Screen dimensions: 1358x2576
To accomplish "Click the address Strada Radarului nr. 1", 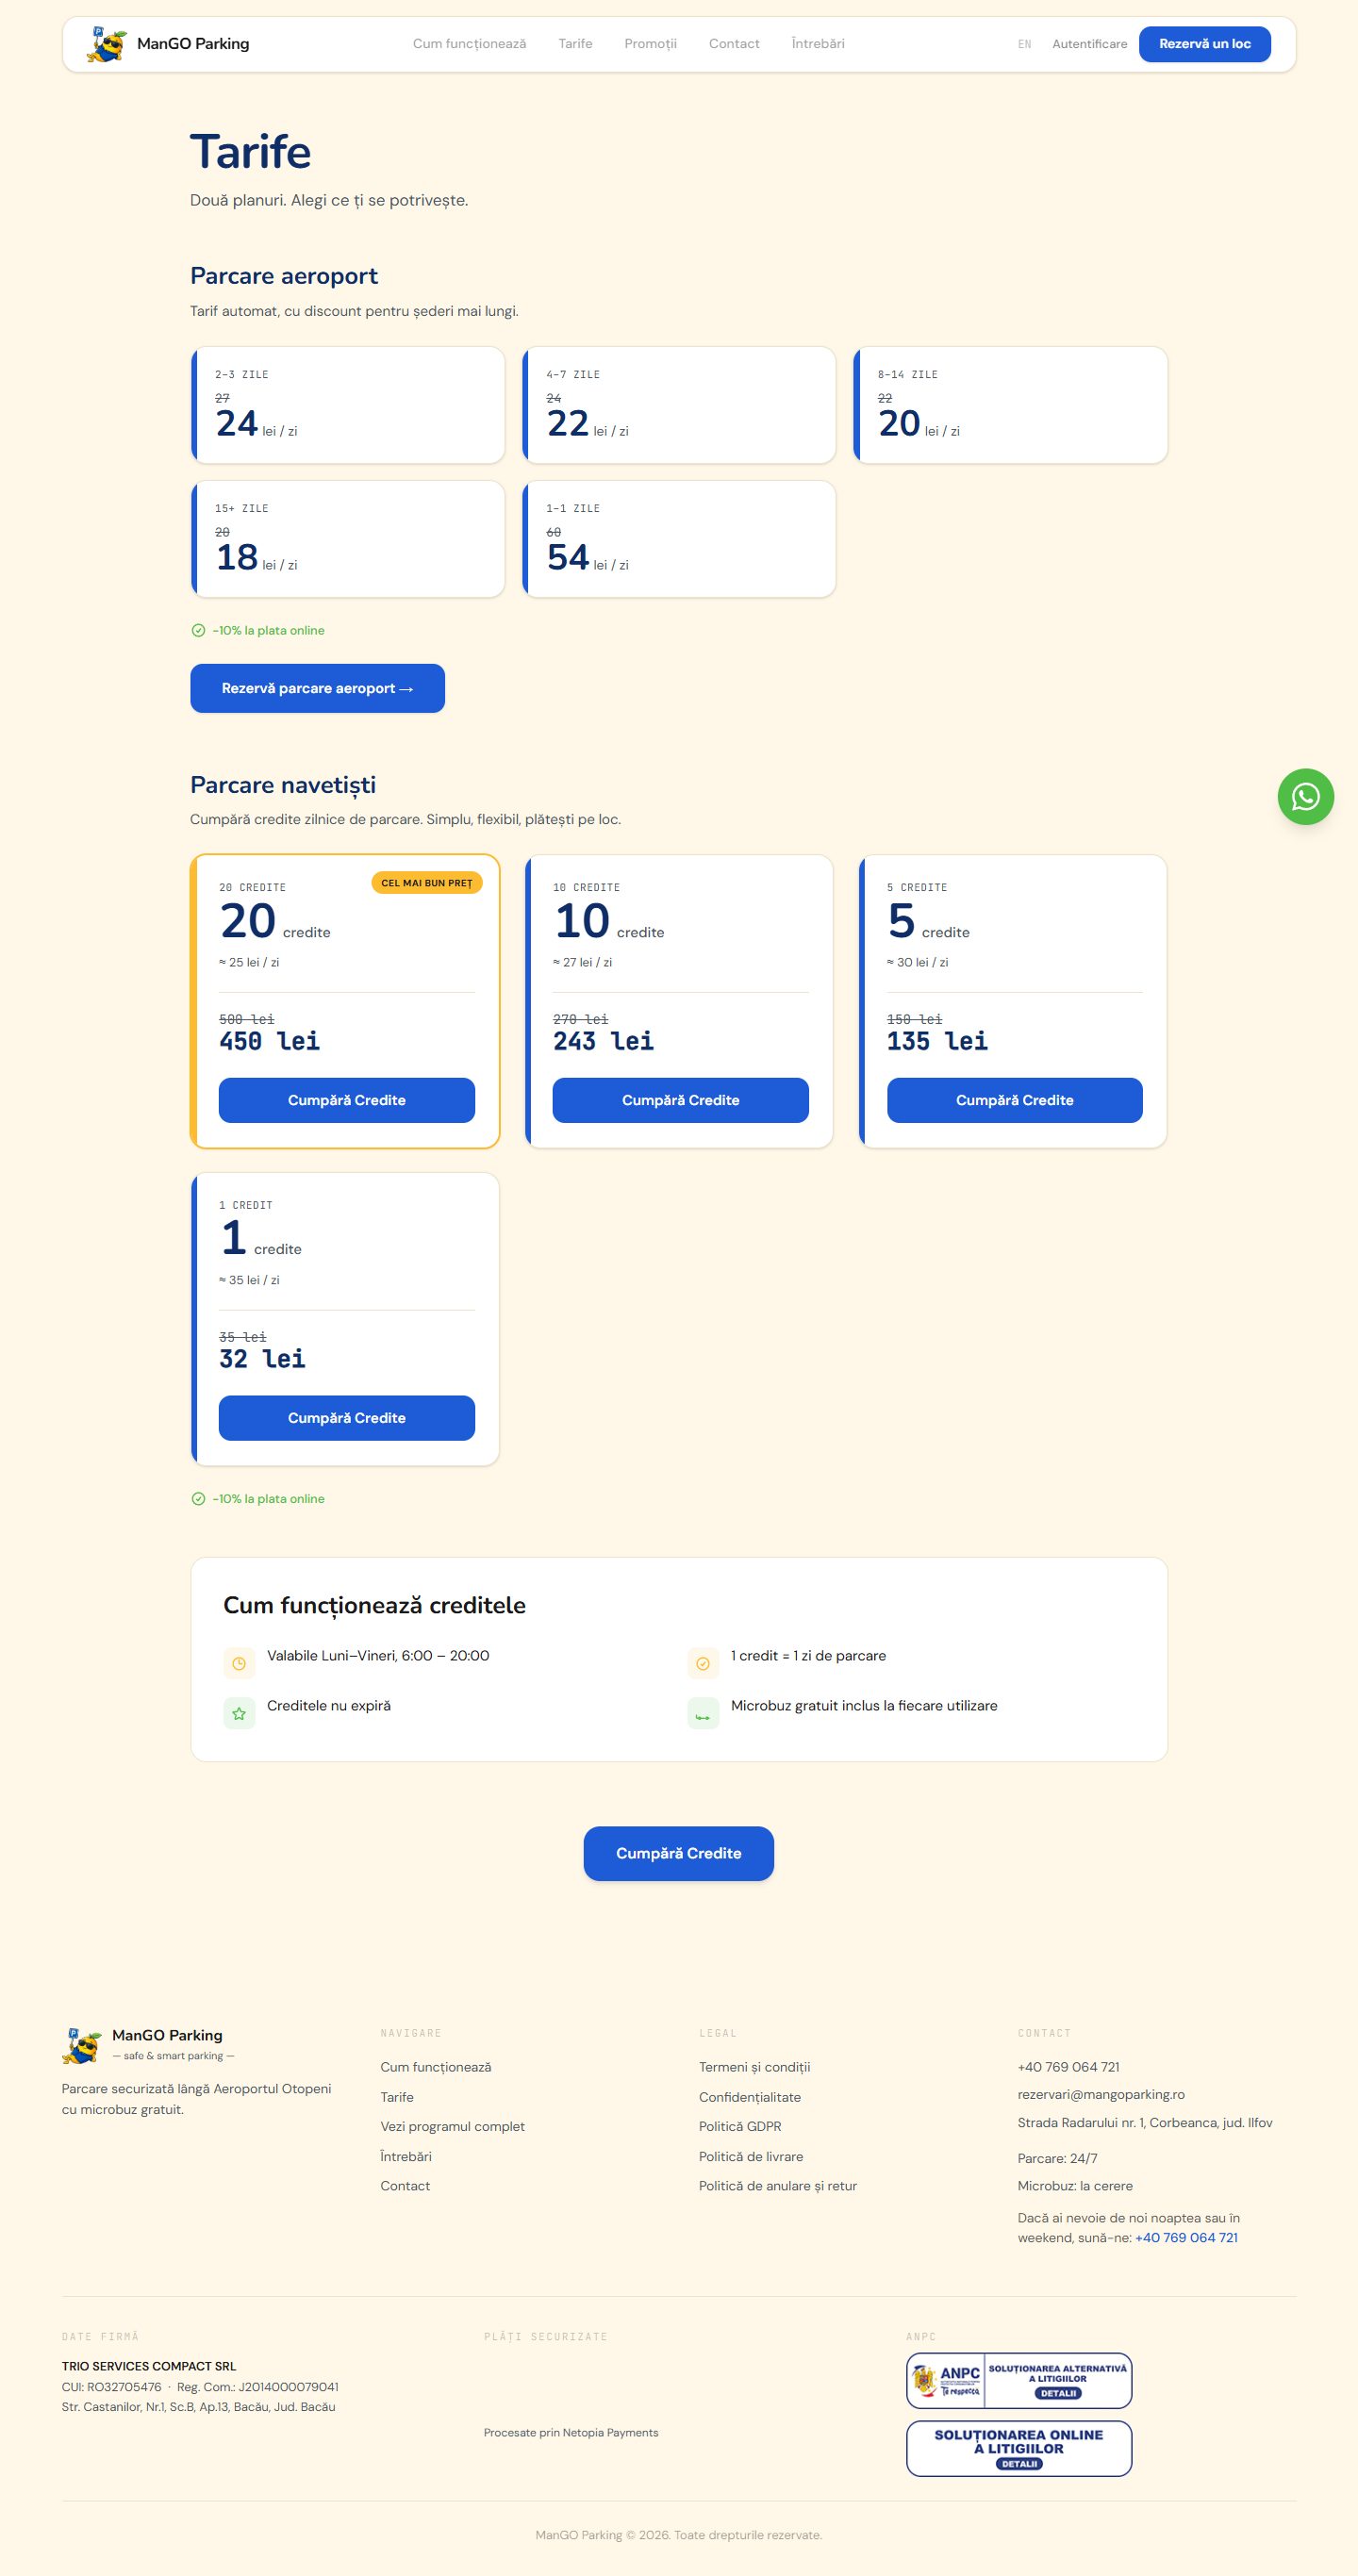I will click(x=1145, y=2122).
